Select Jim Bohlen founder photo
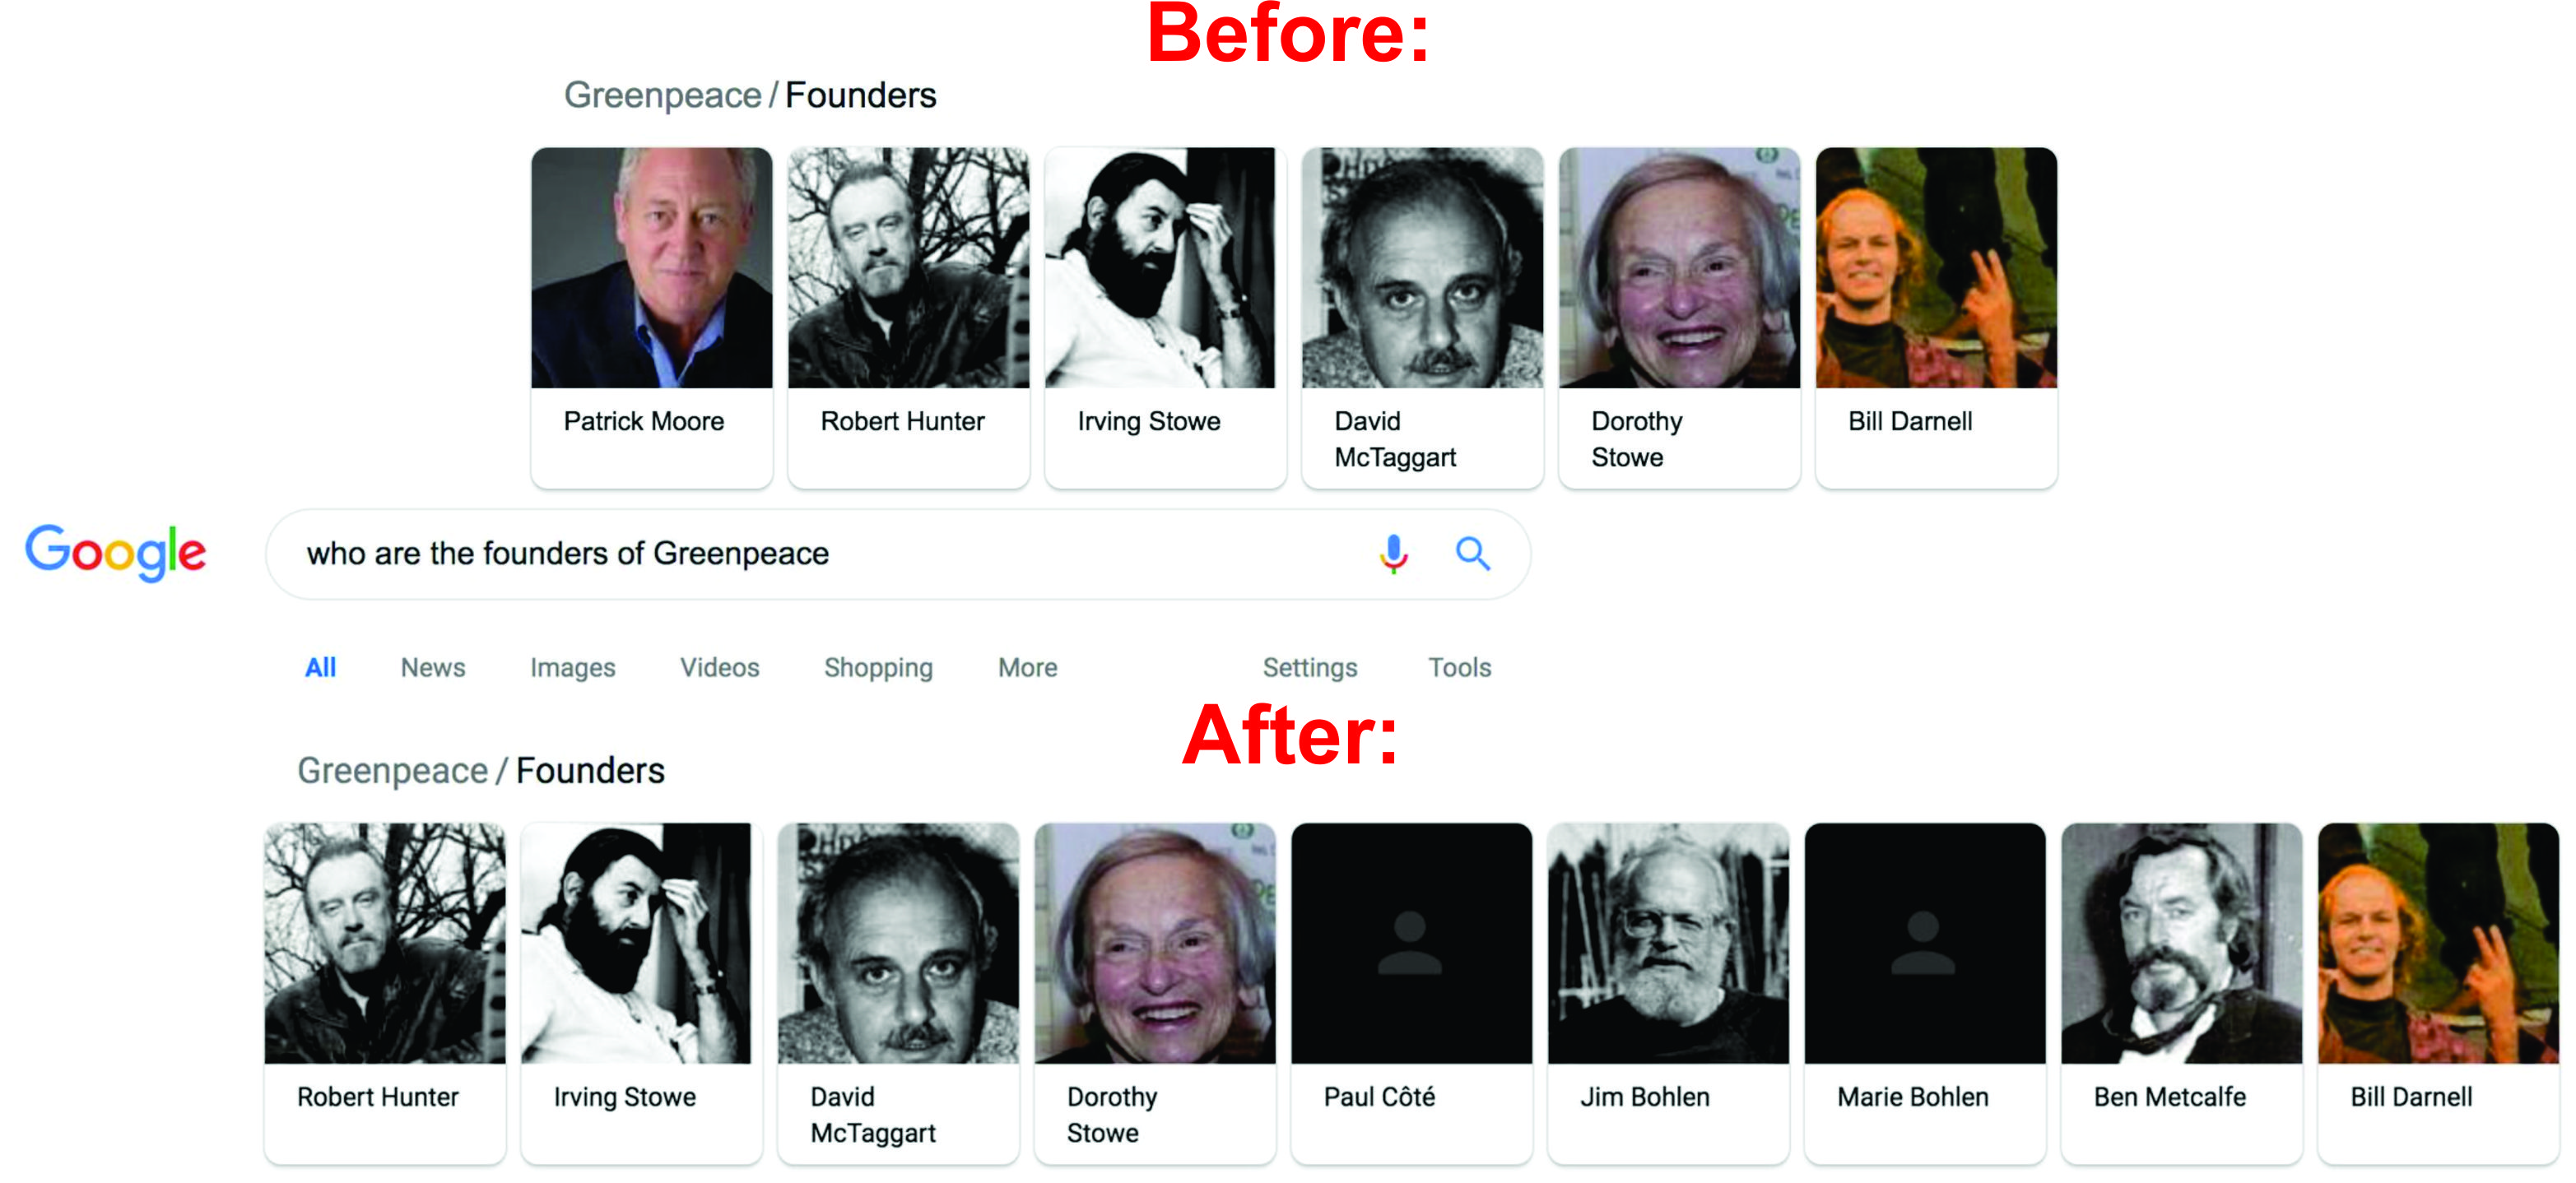The image size is (2576, 1183). tap(1668, 942)
